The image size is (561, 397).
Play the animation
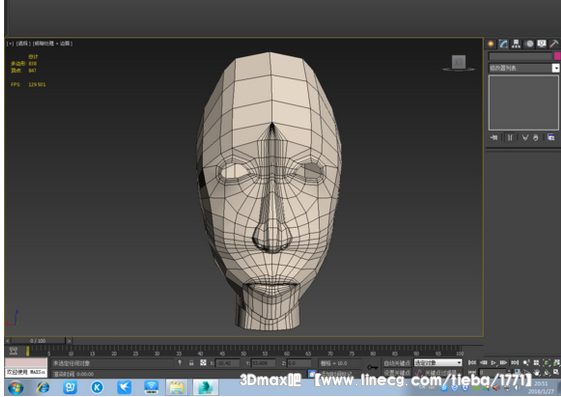[x=493, y=363]
